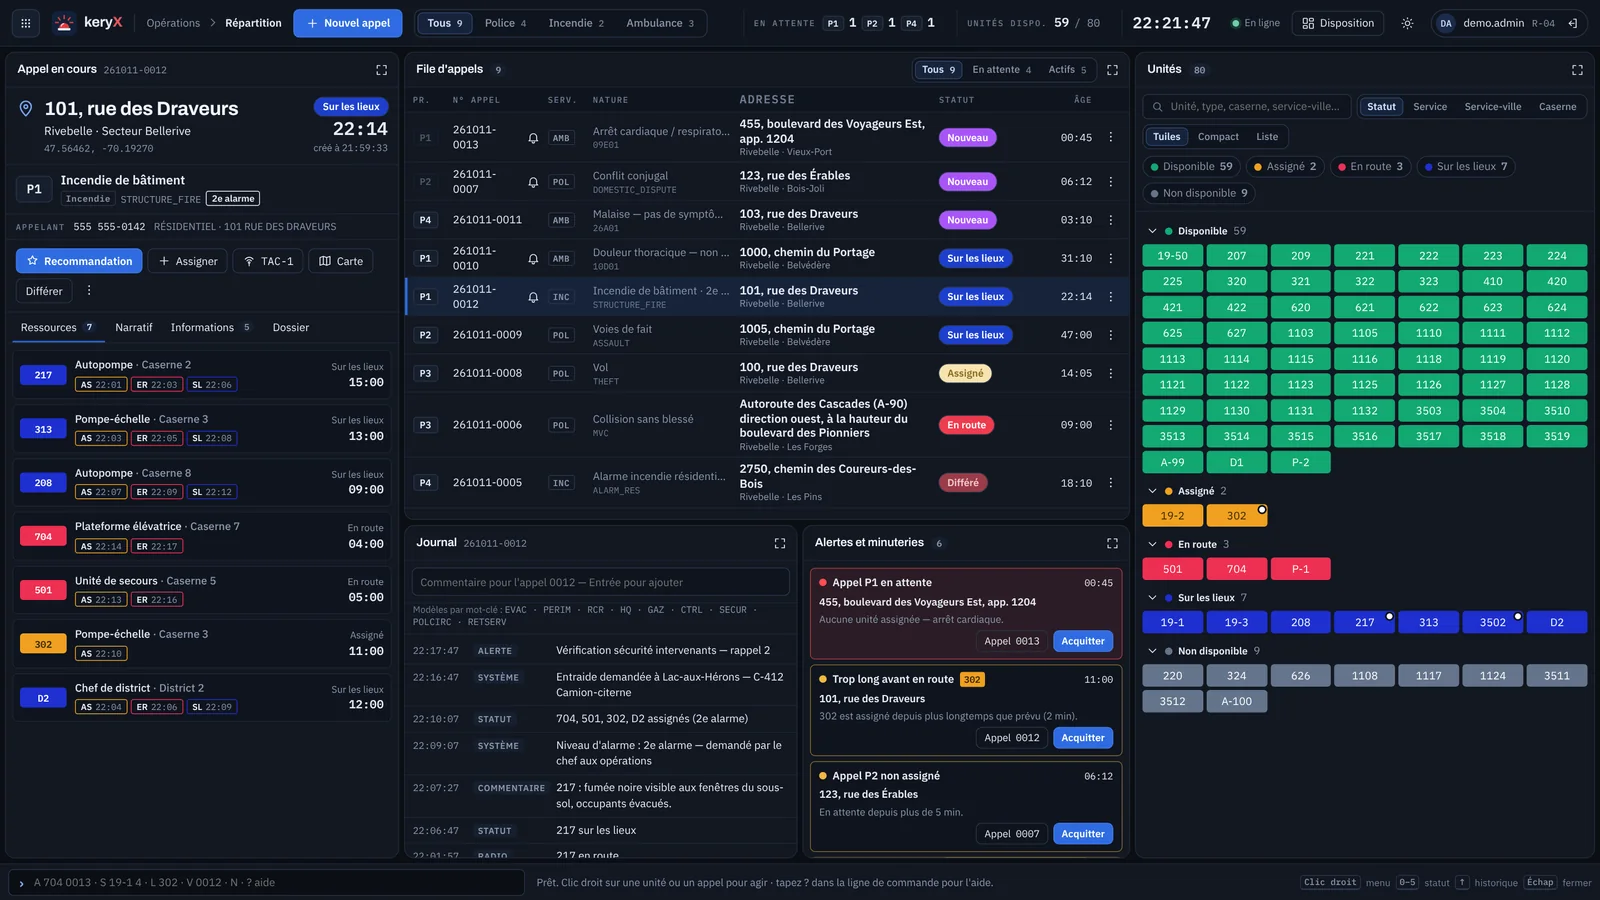
Task: Expand the Alertes et minuteries panel fullscreen
Action: (1112, 543)
